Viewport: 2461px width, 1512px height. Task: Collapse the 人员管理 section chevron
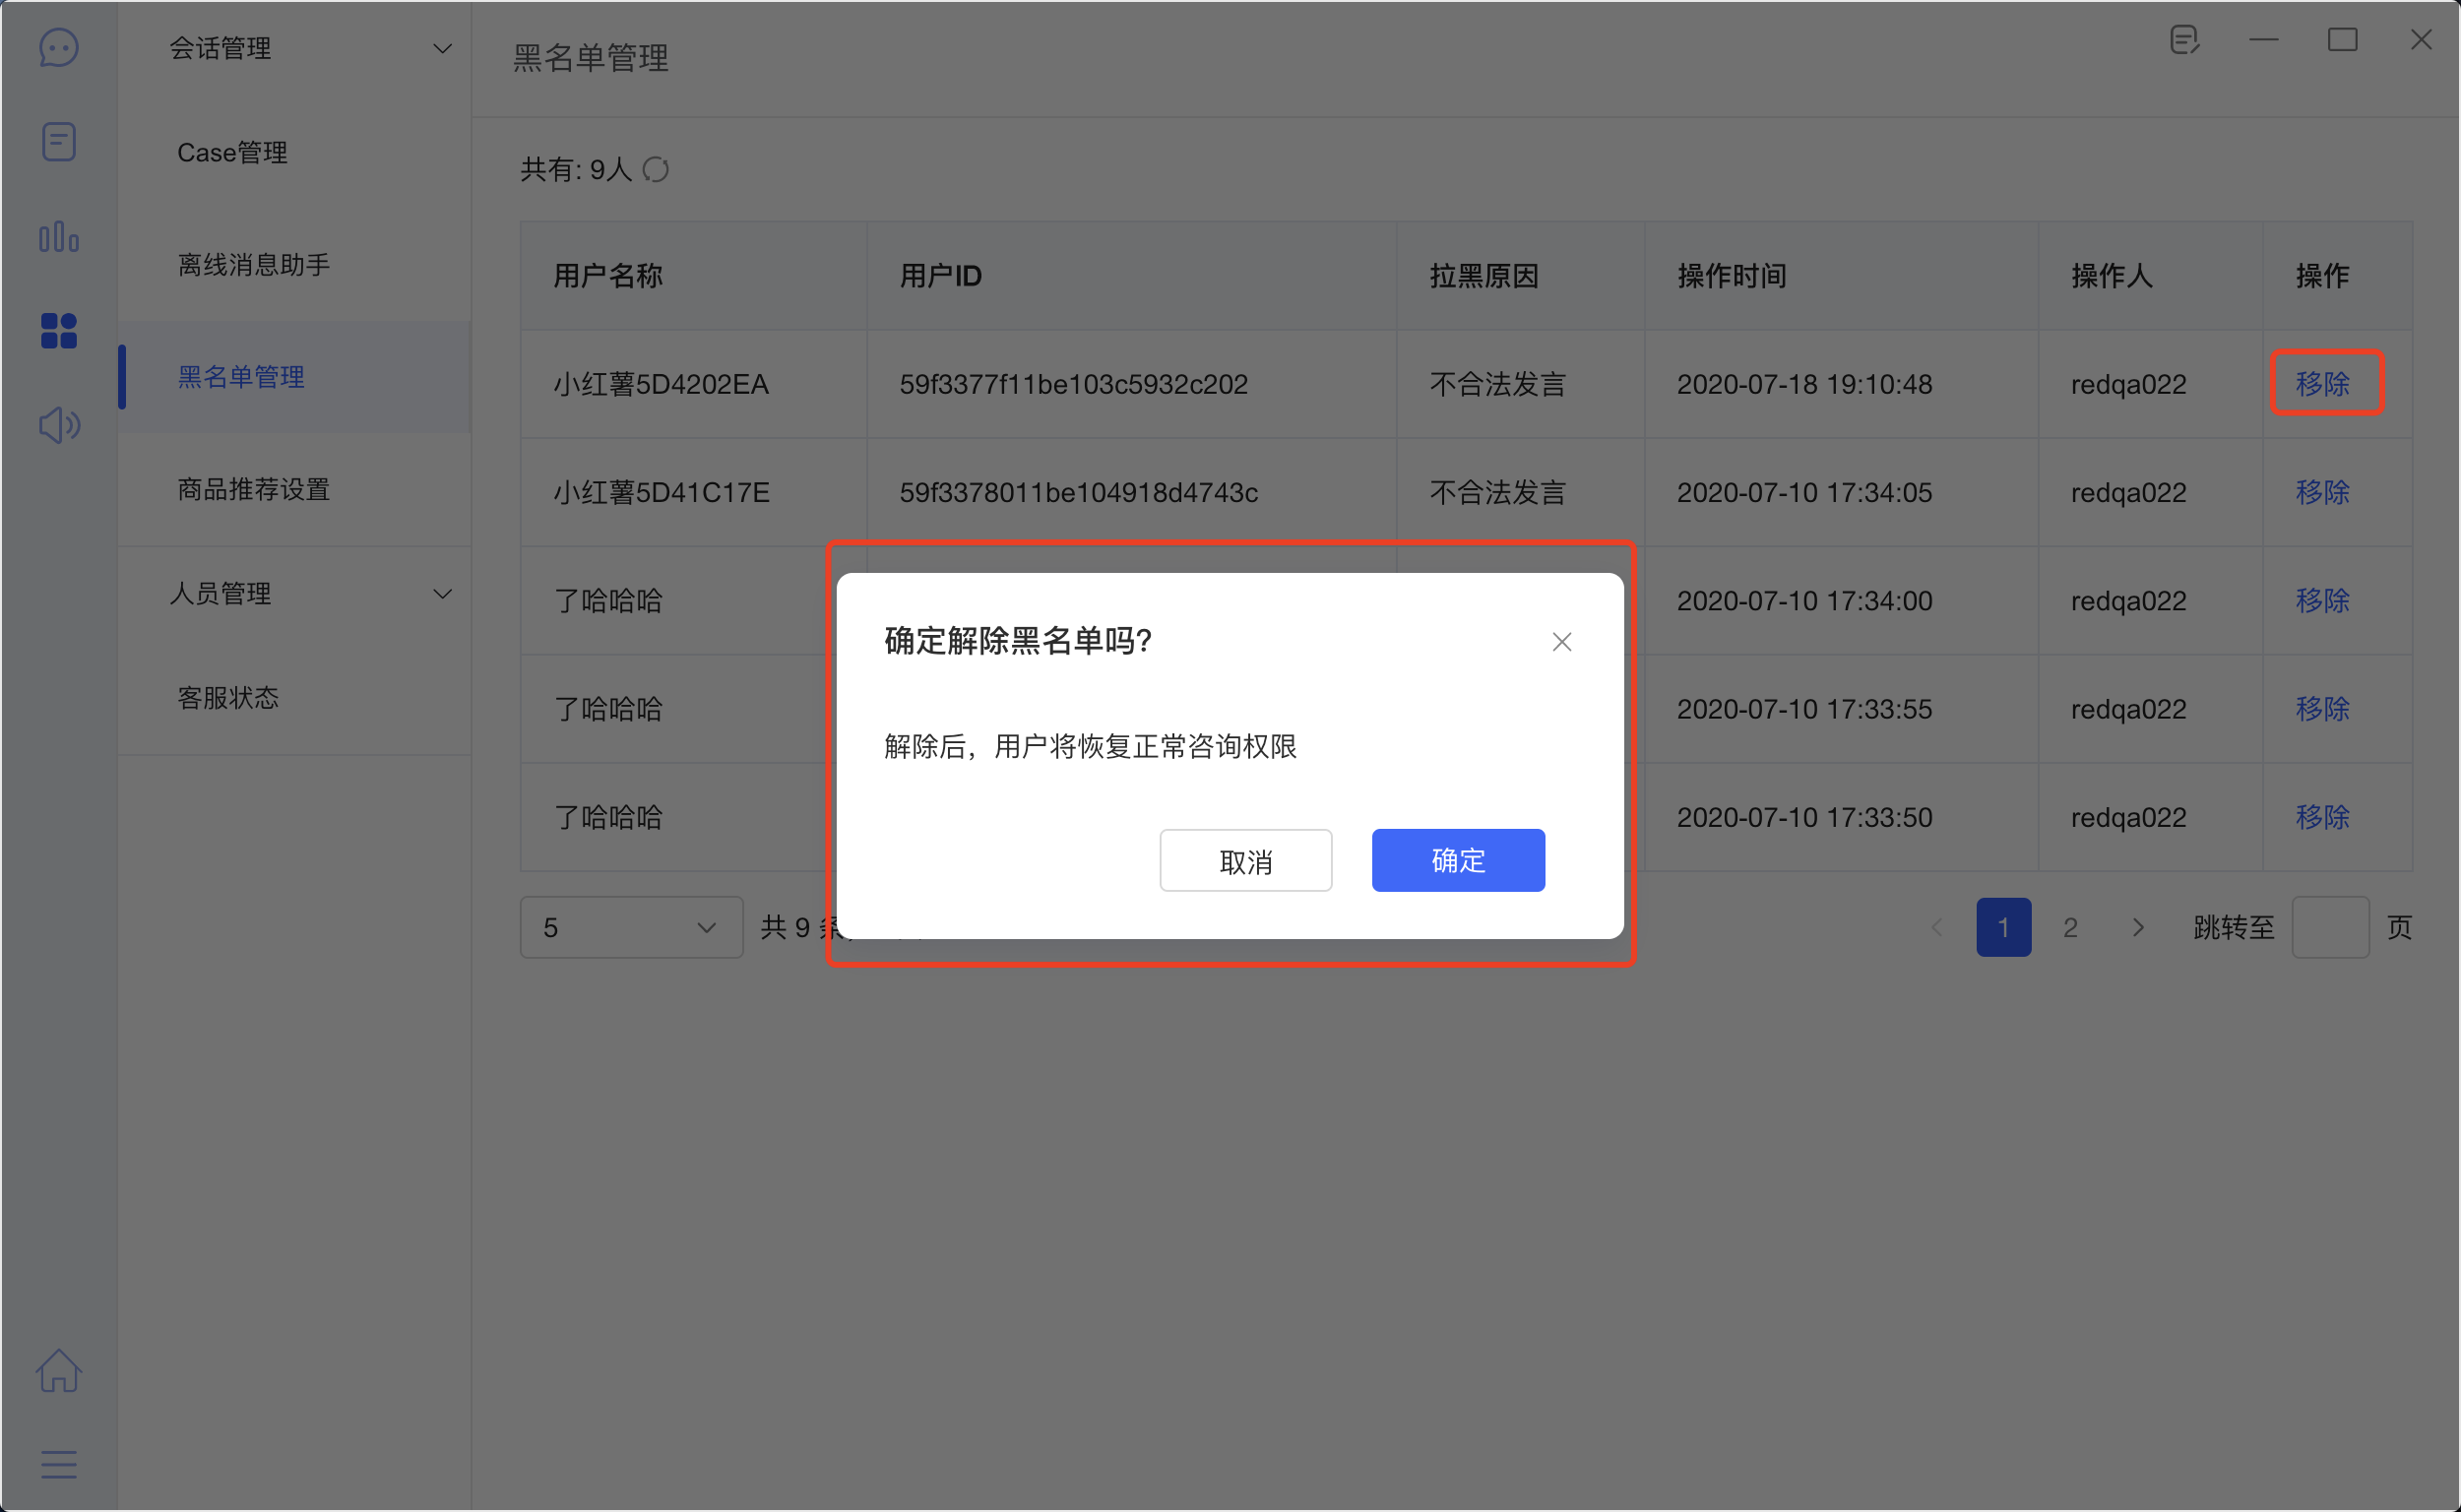tap(442, 594)
